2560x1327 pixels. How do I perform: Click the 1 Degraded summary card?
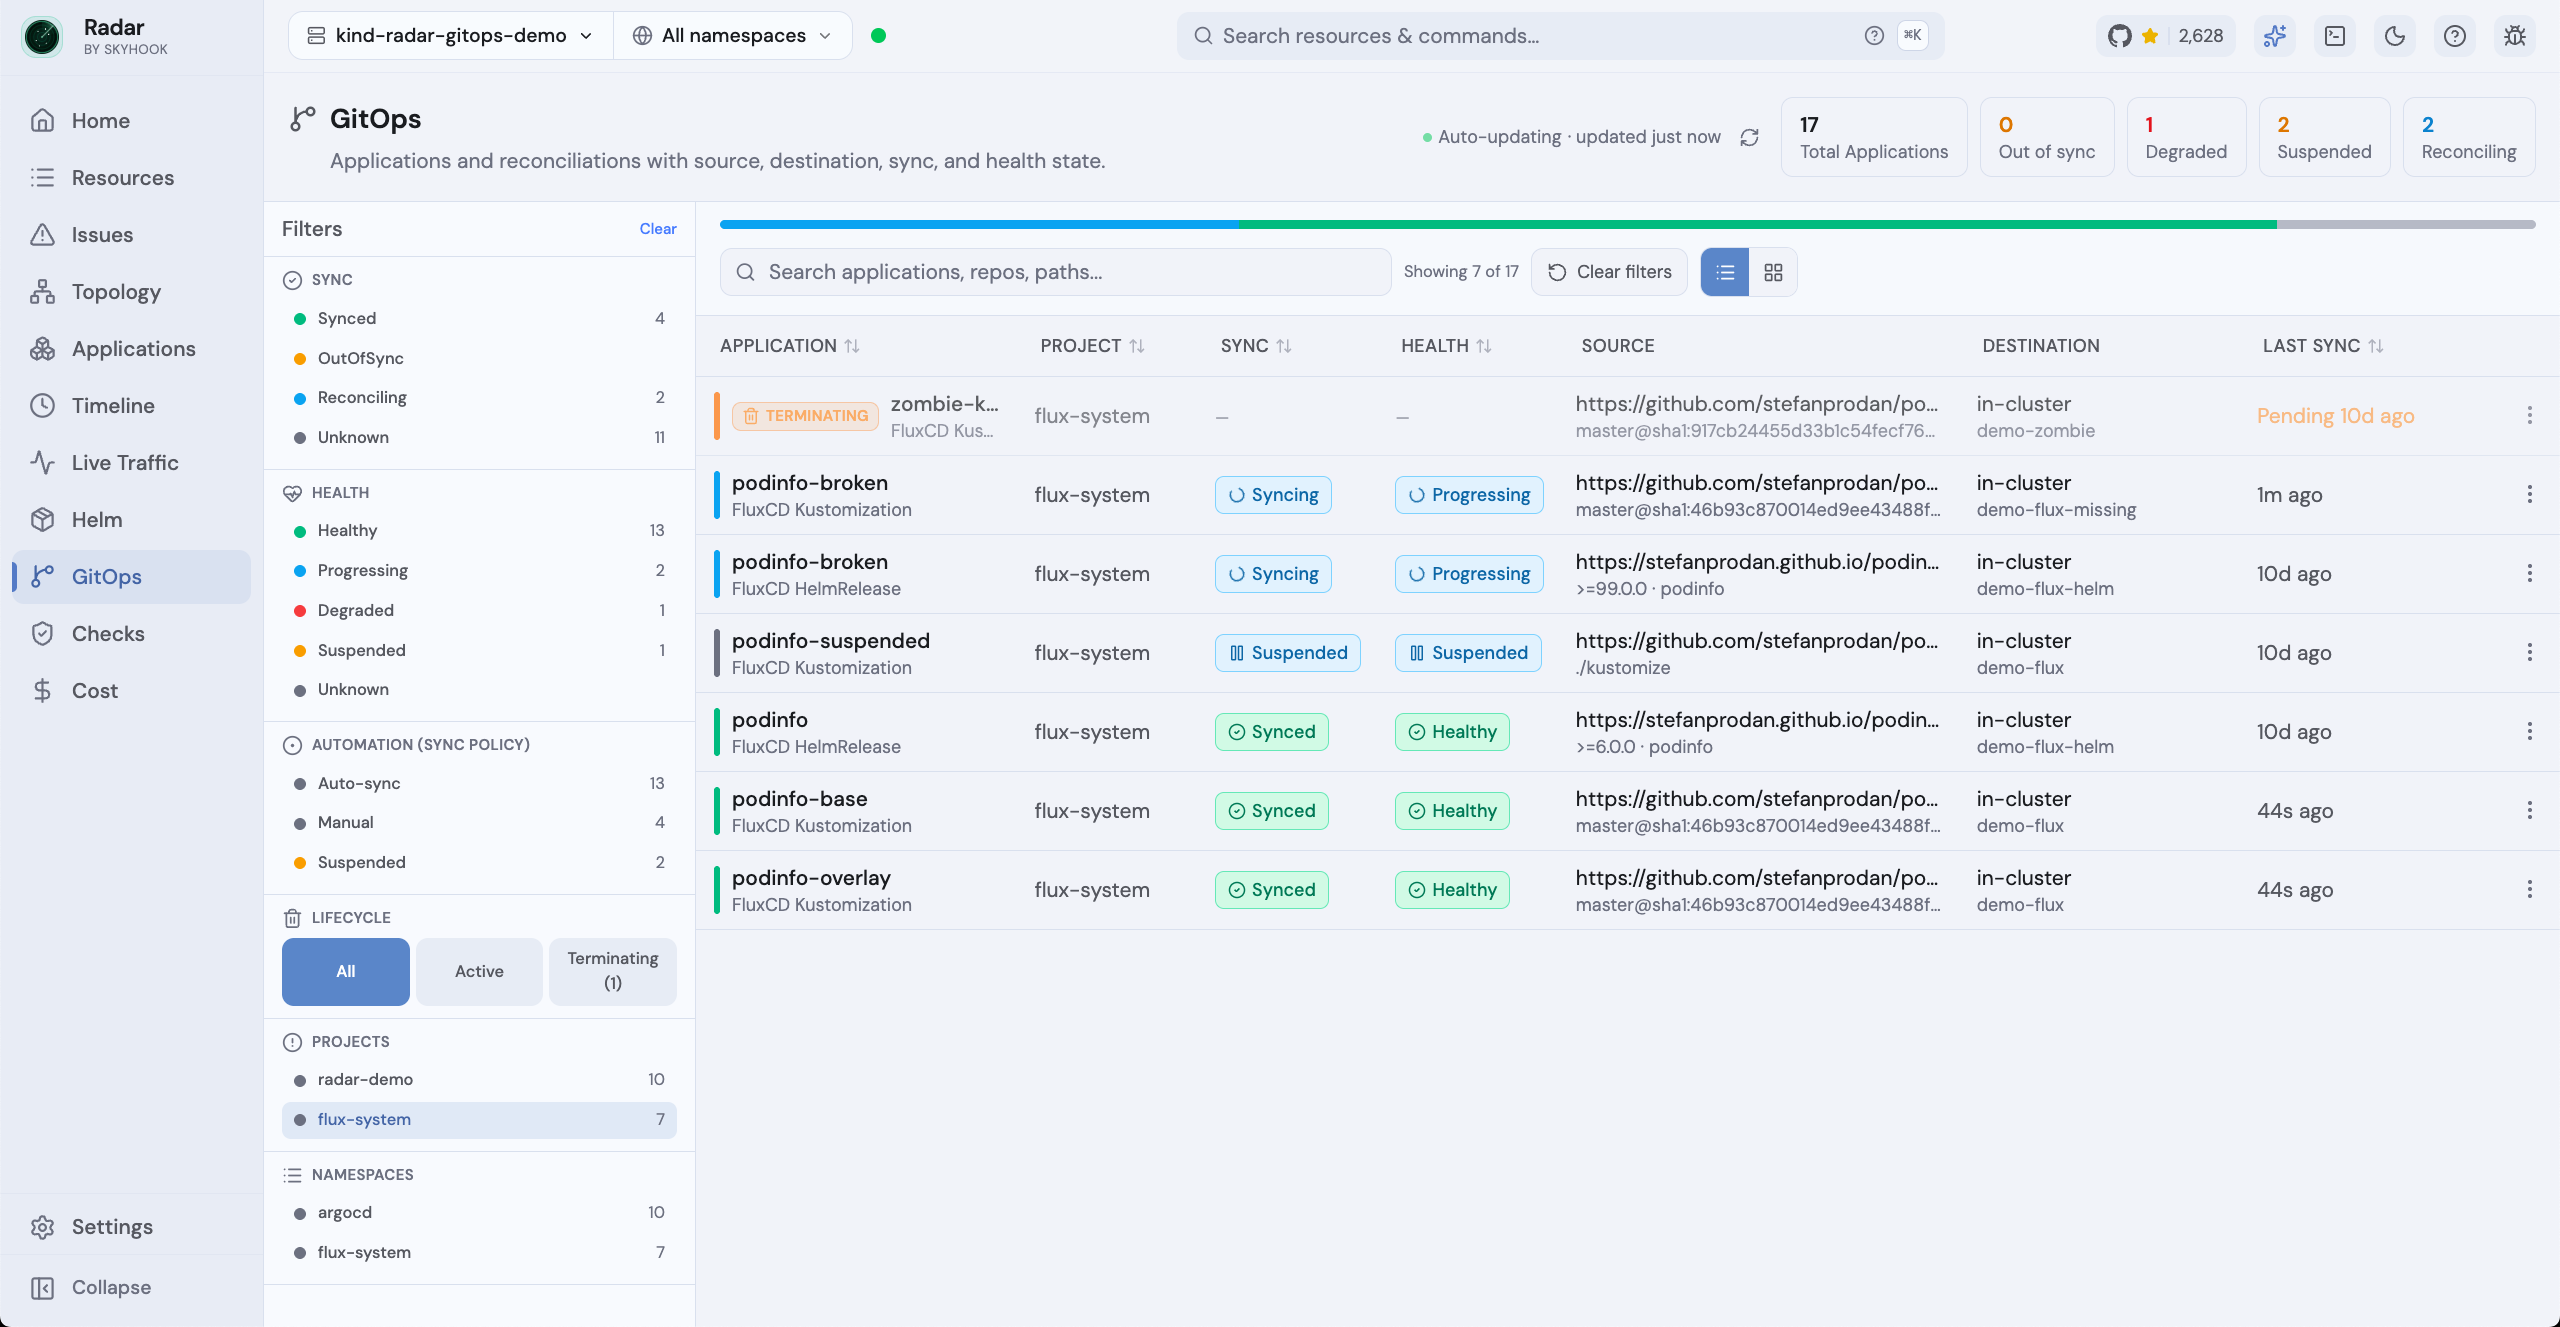(x=2186, y=138)
